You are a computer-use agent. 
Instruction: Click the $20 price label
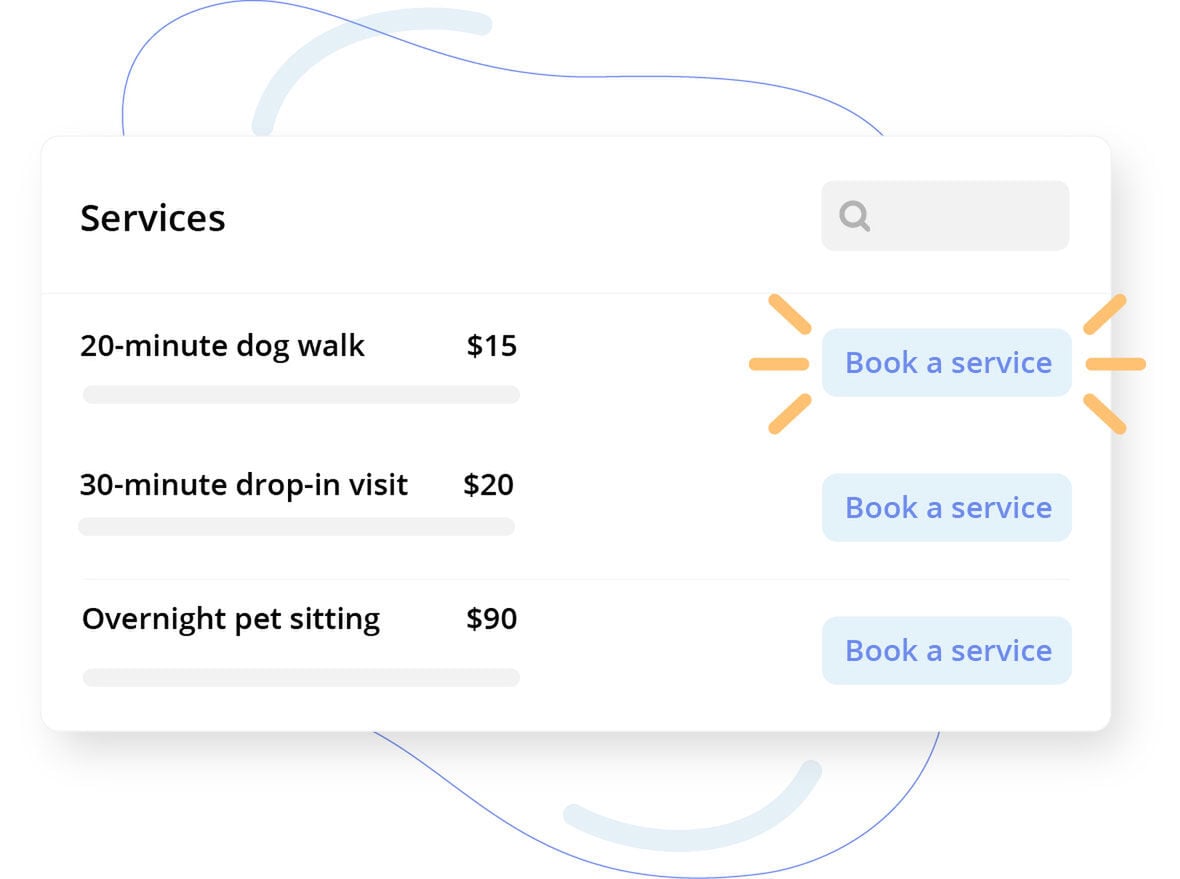[489, 485]
